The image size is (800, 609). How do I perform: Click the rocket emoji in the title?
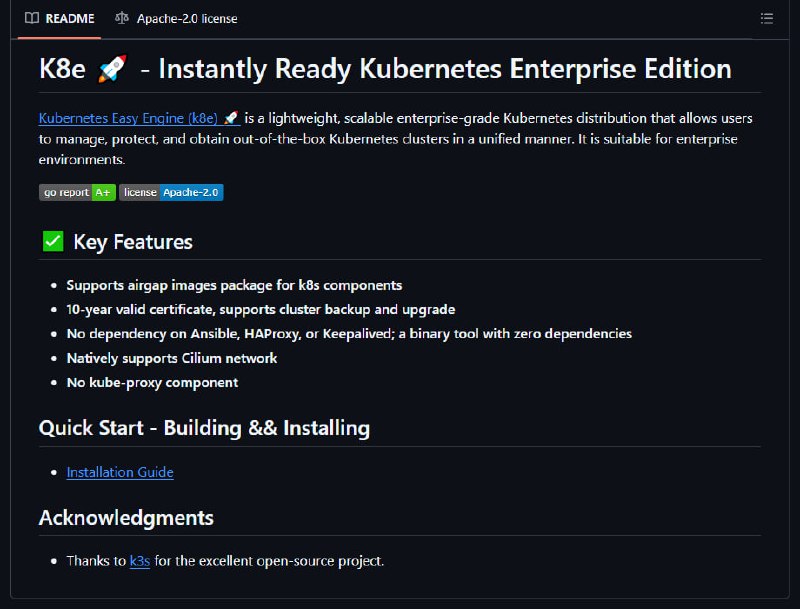112,68
